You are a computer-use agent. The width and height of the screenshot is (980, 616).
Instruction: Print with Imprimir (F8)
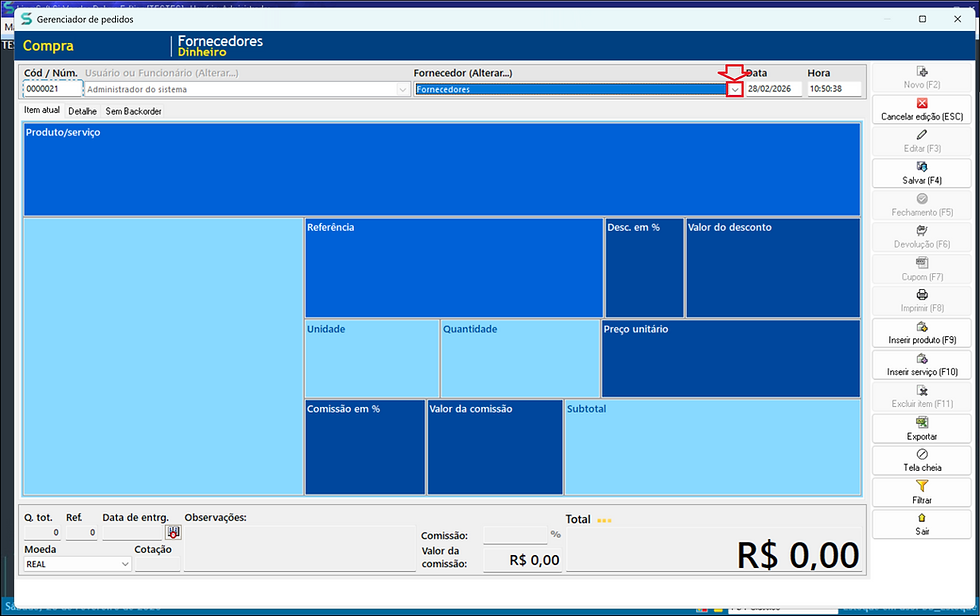click(922, 301)
